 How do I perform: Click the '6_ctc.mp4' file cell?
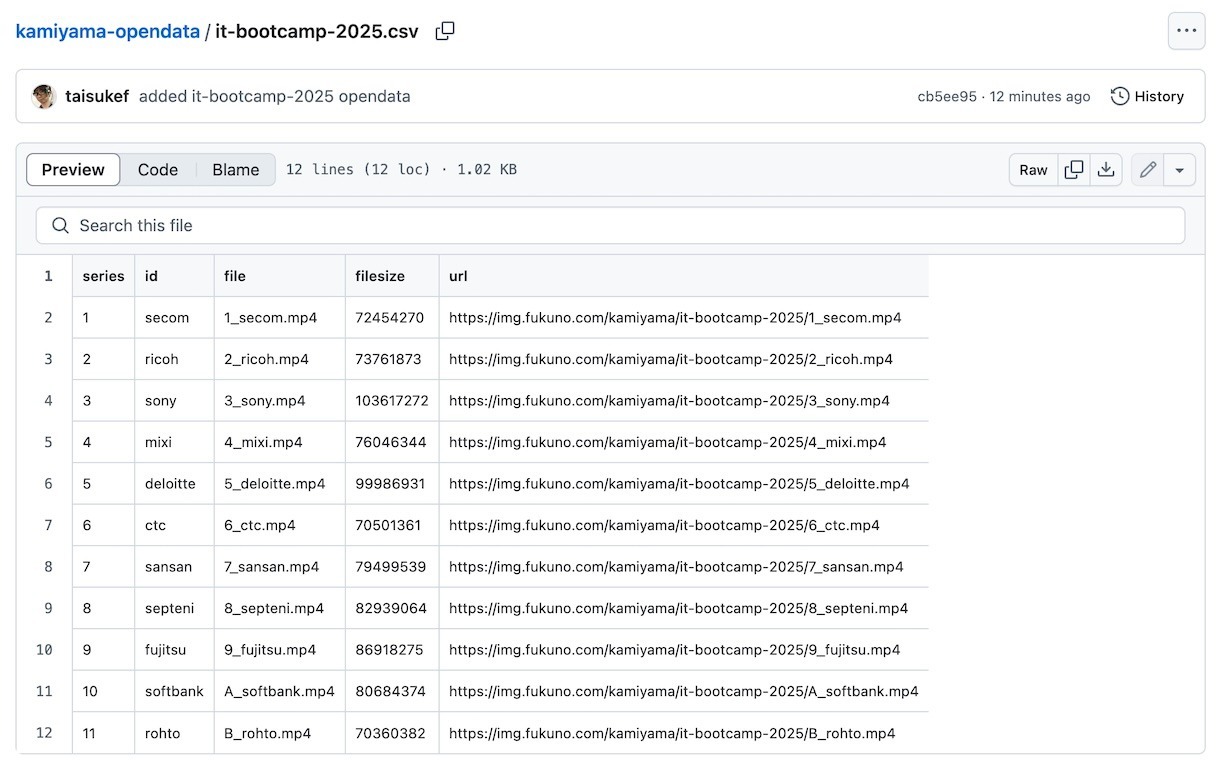pos(280,525)
